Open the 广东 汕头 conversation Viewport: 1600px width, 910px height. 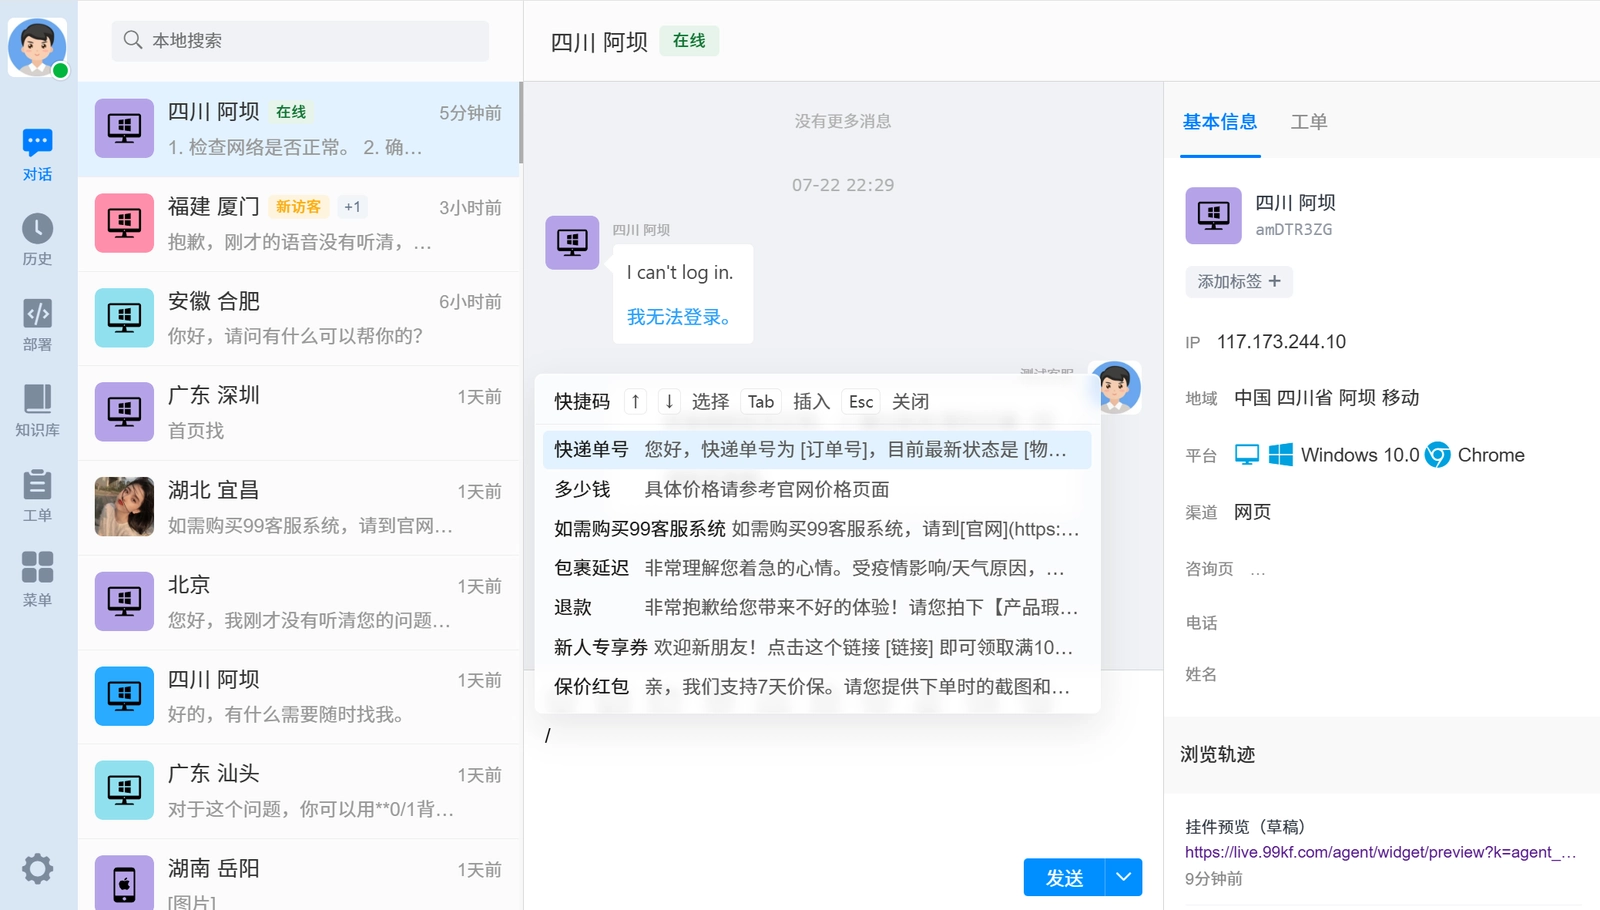coord(299,791)
